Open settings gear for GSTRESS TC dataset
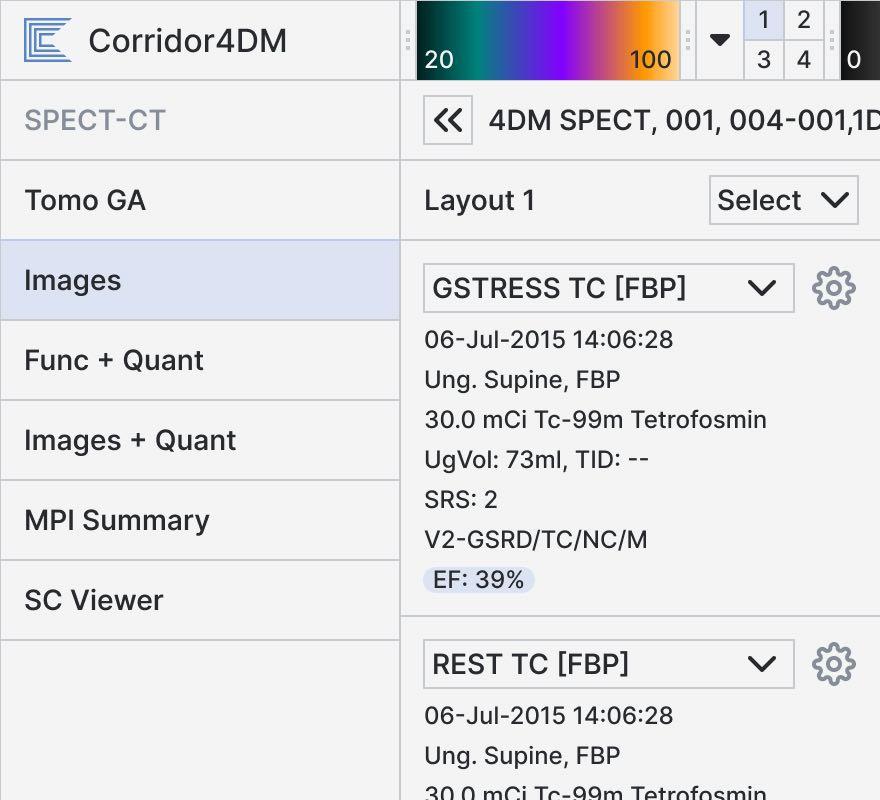880x800 pixels. pyautogui.click(x=833, y=288)
